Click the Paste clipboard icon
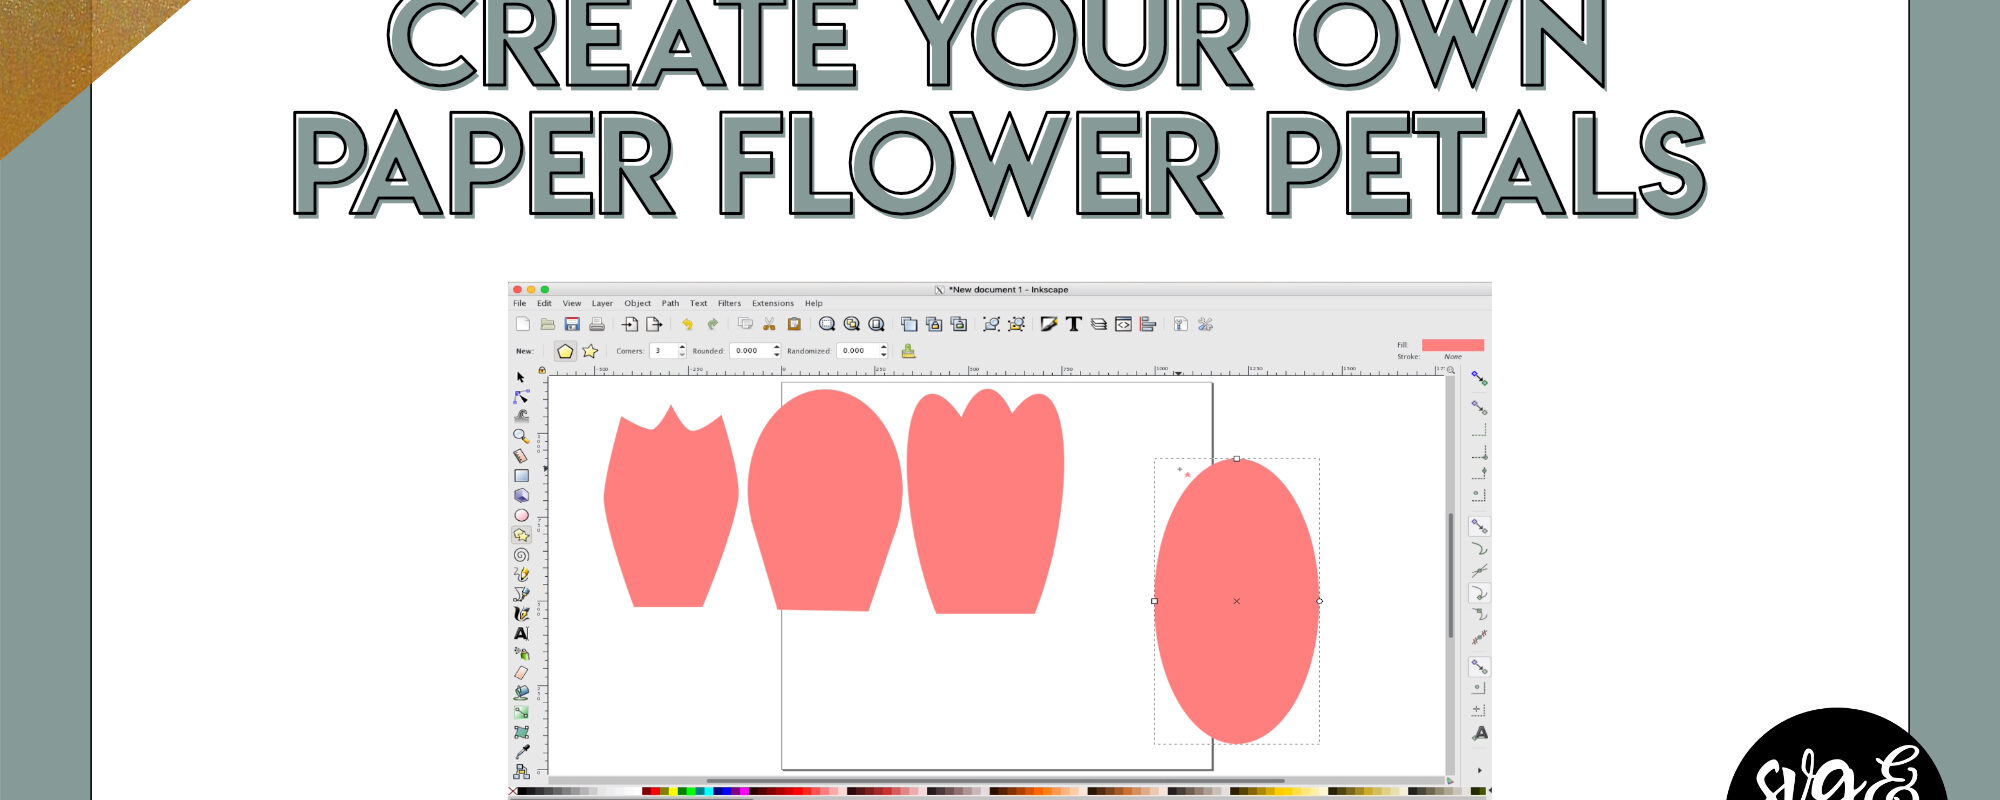The image size is (2000, 800). pyautogui.click(x=794, y=324)
